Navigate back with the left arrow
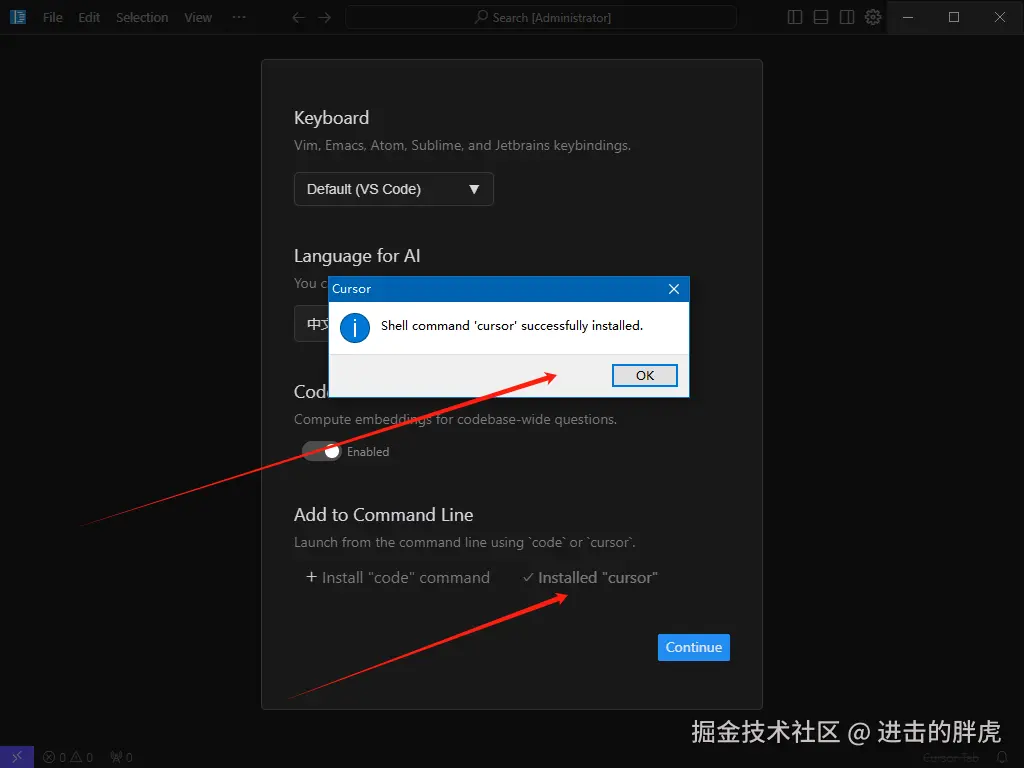The height and width of the screenshot is (768, 1024). tap(298, 18)
